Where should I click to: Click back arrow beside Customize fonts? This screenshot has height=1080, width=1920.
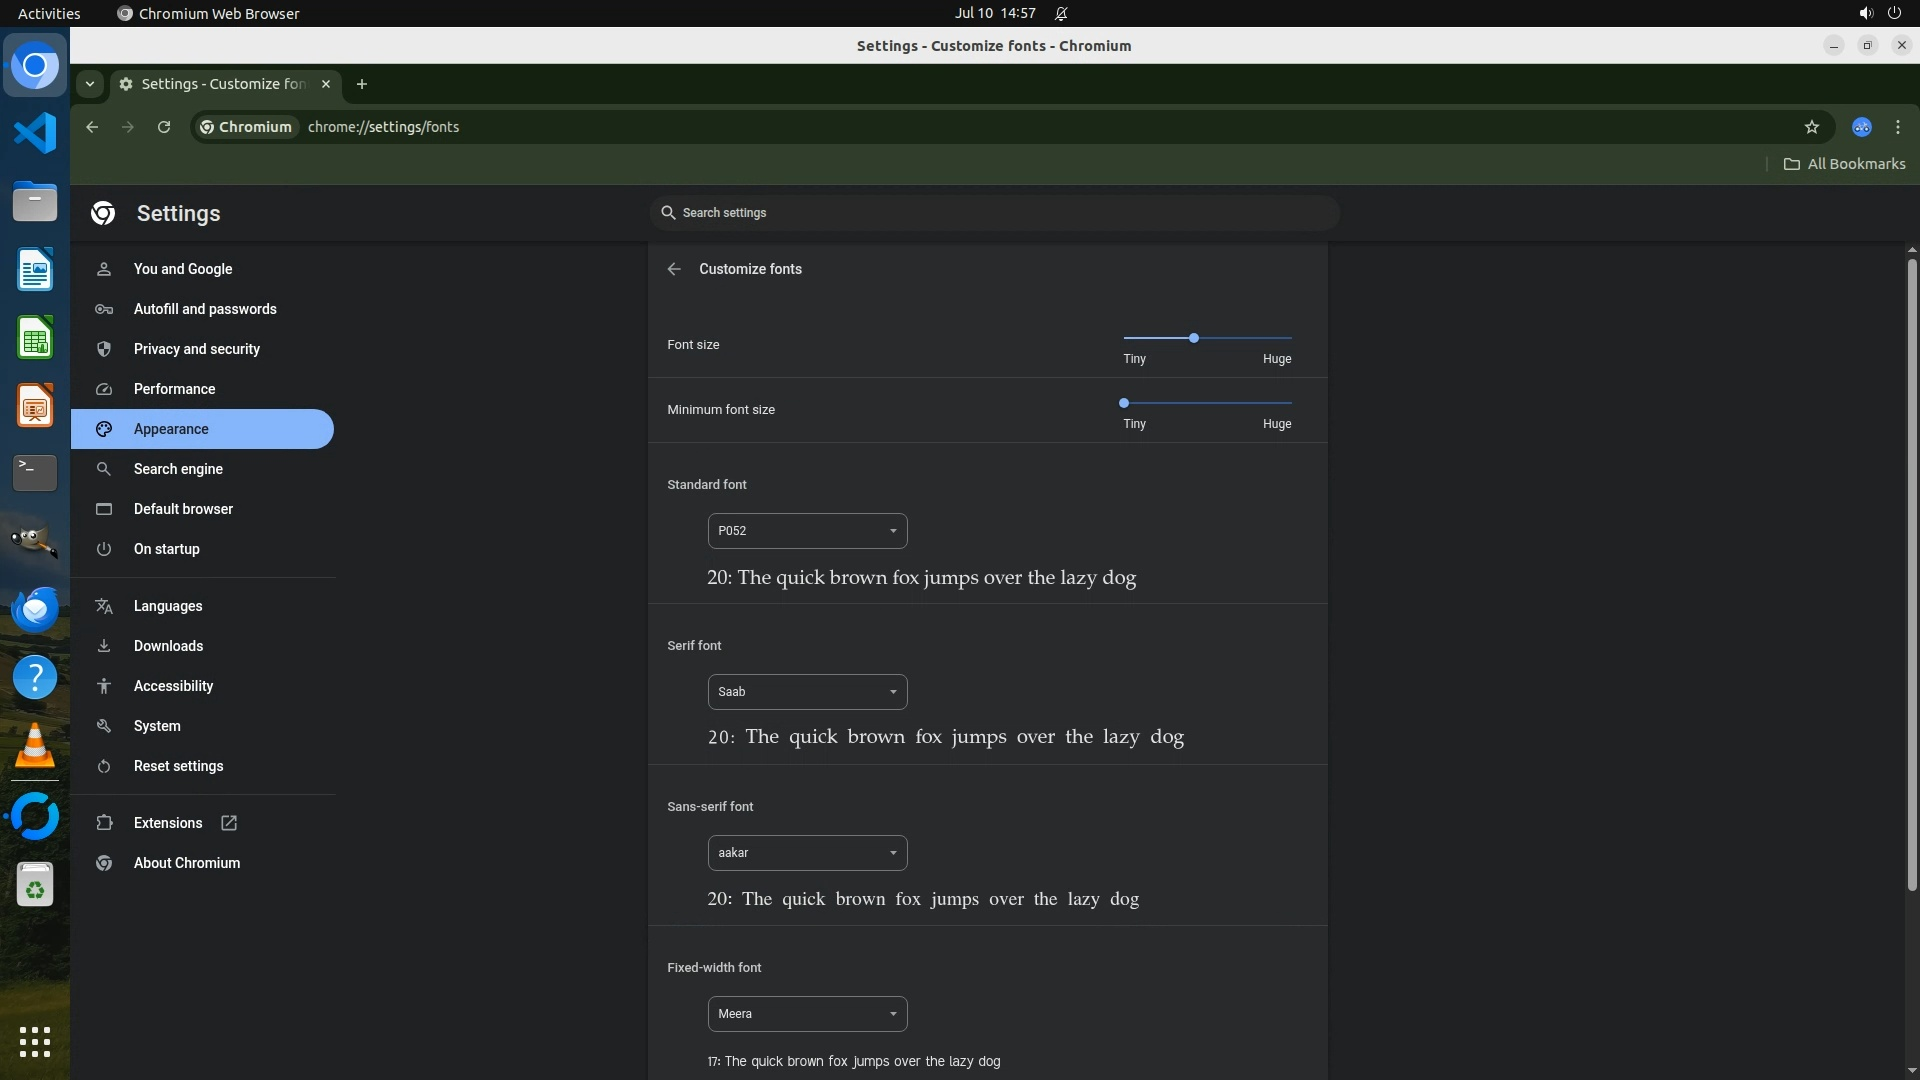tap(674, 269)
